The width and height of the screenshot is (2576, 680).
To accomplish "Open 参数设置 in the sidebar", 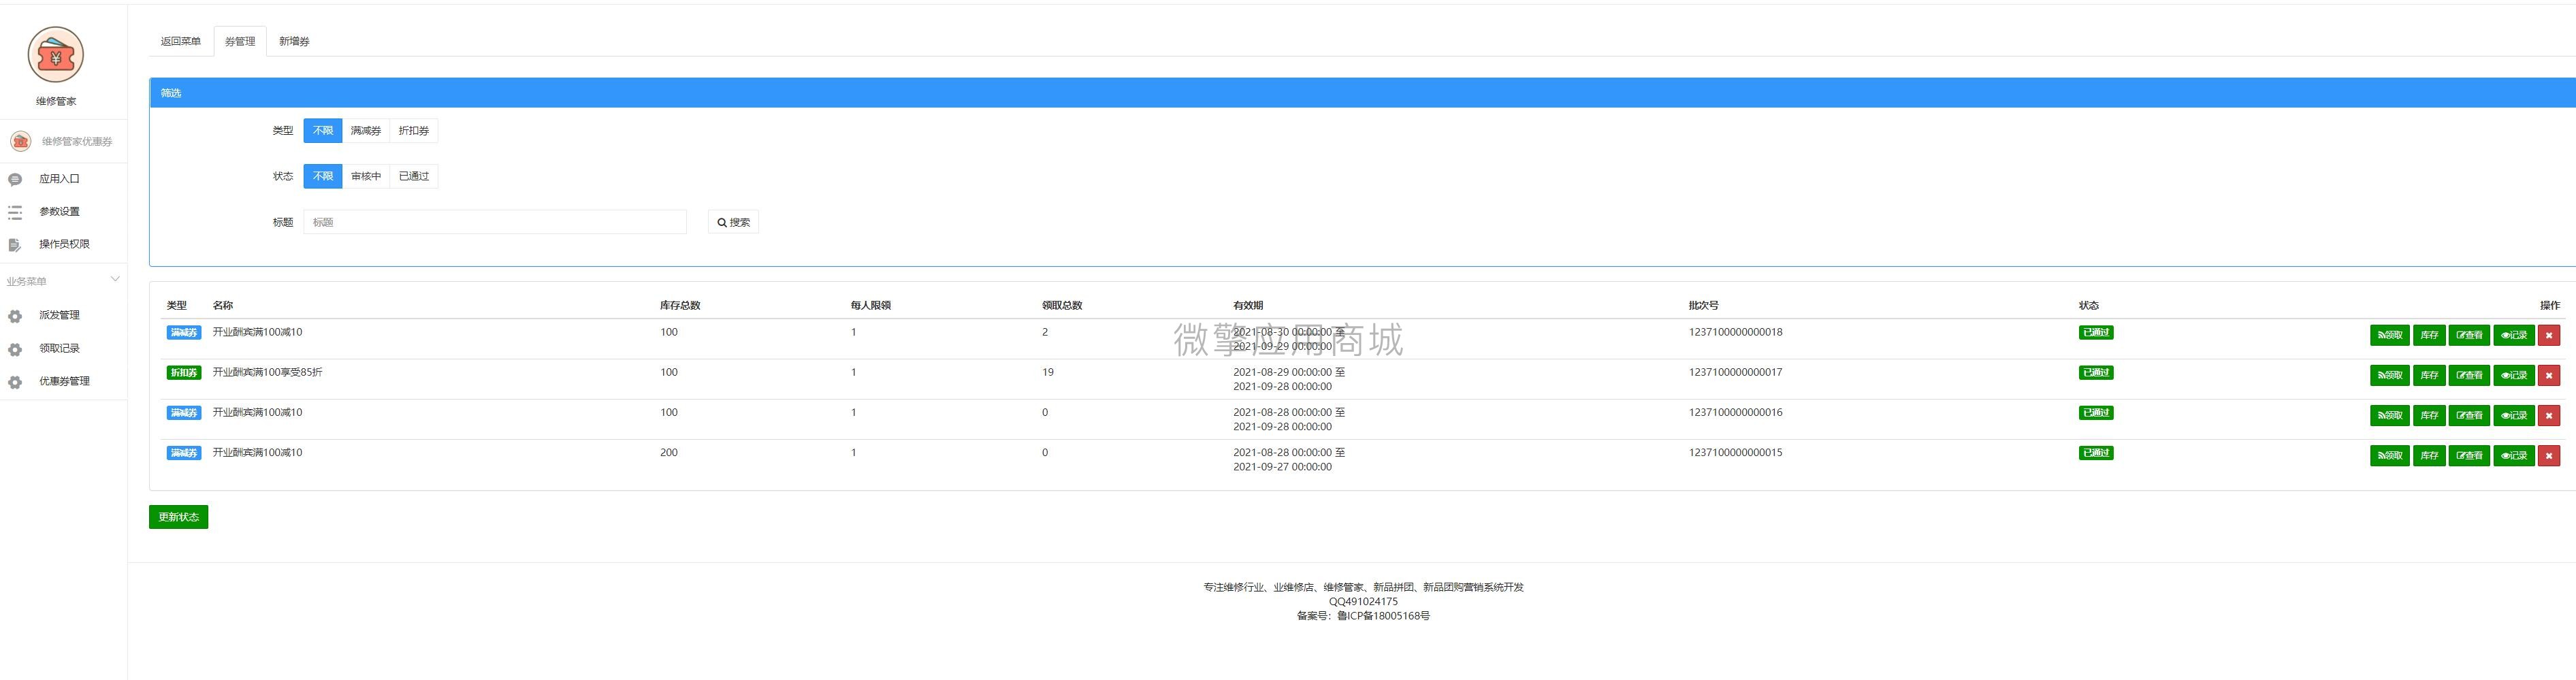I will coord(59,212).
